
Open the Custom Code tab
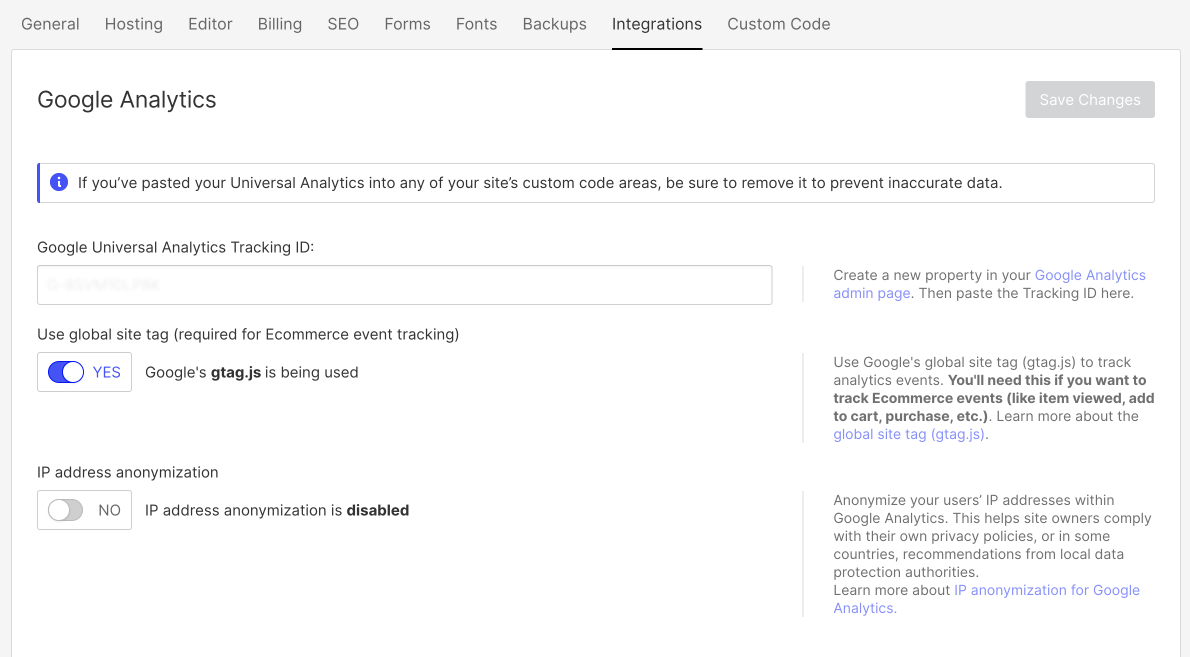[779, 24]
